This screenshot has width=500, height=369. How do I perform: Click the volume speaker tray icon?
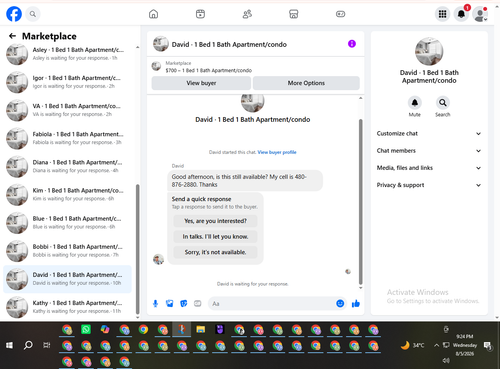[446, 361]
